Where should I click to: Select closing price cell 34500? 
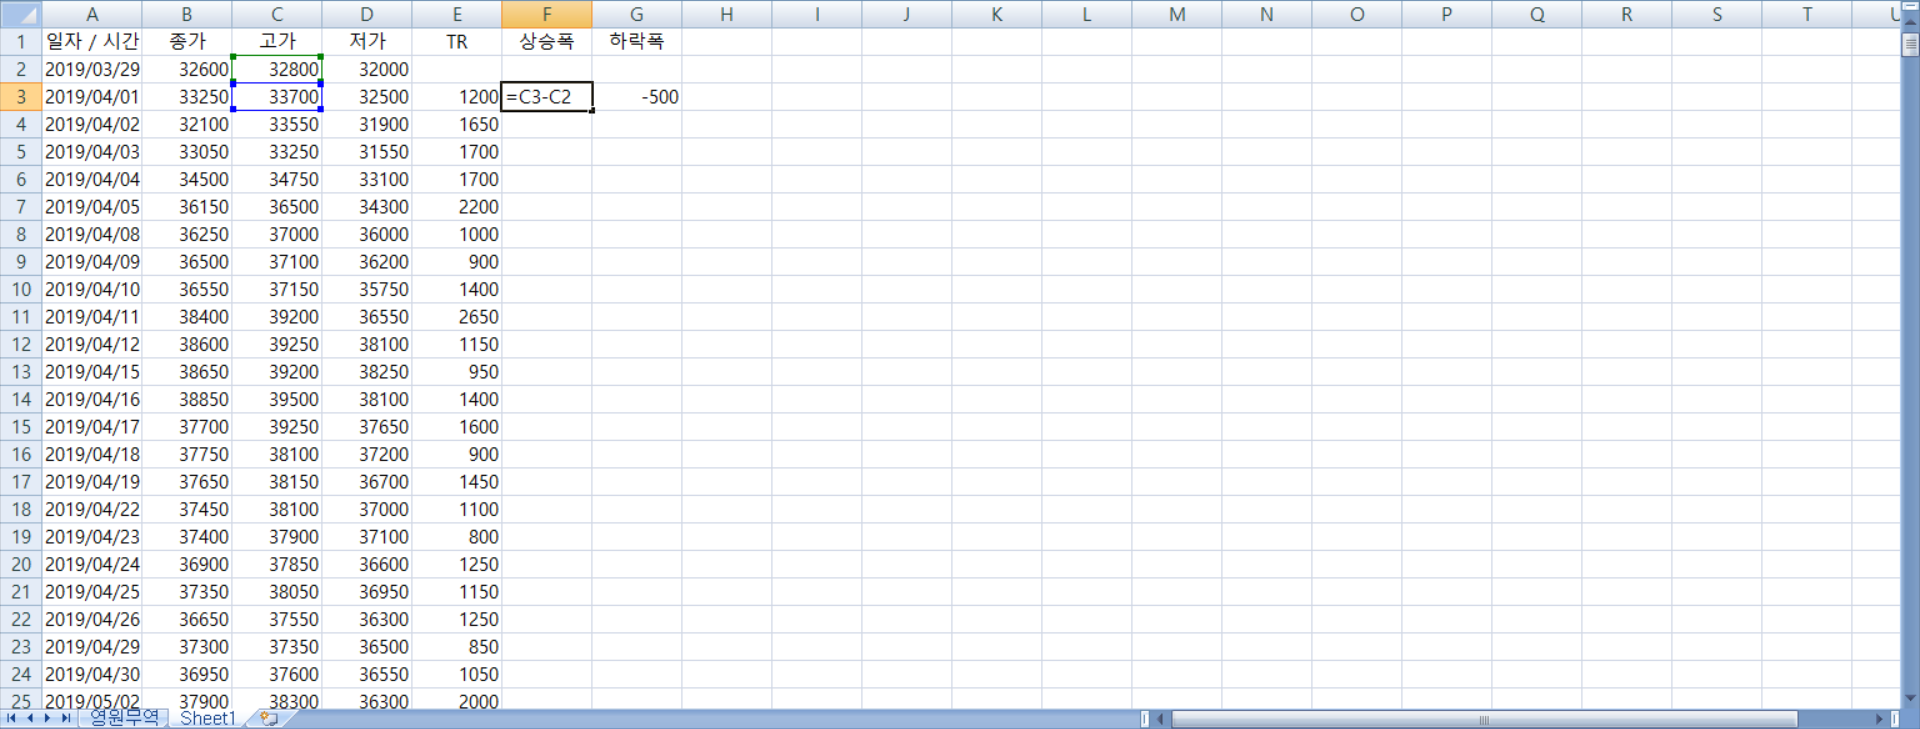pos(187,179)
